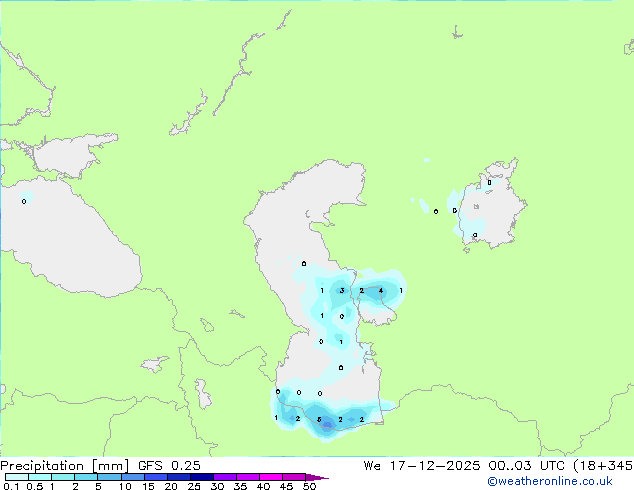634x490 pixels.
Task: Pick the 40–45 mm magenta legend swatch
Action: tap(271, 477)
